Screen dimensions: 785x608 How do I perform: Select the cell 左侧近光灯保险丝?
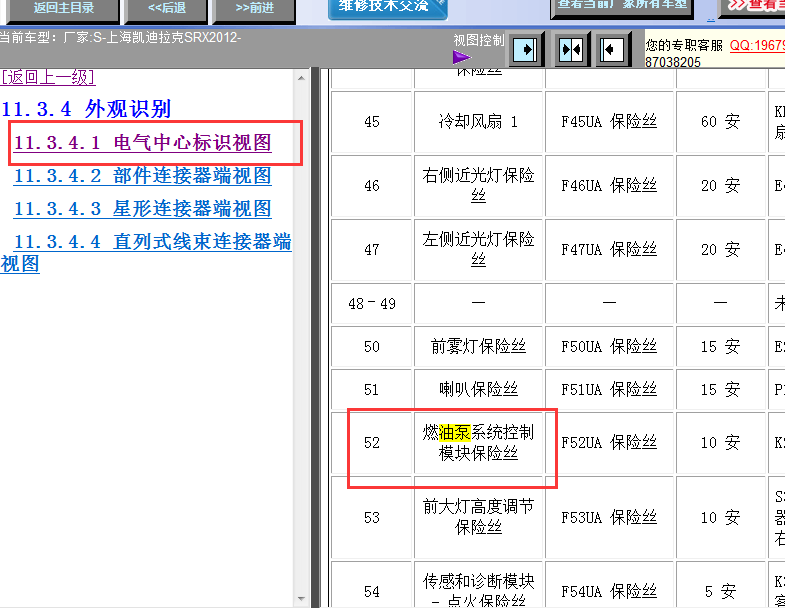(x=478, y=249)
